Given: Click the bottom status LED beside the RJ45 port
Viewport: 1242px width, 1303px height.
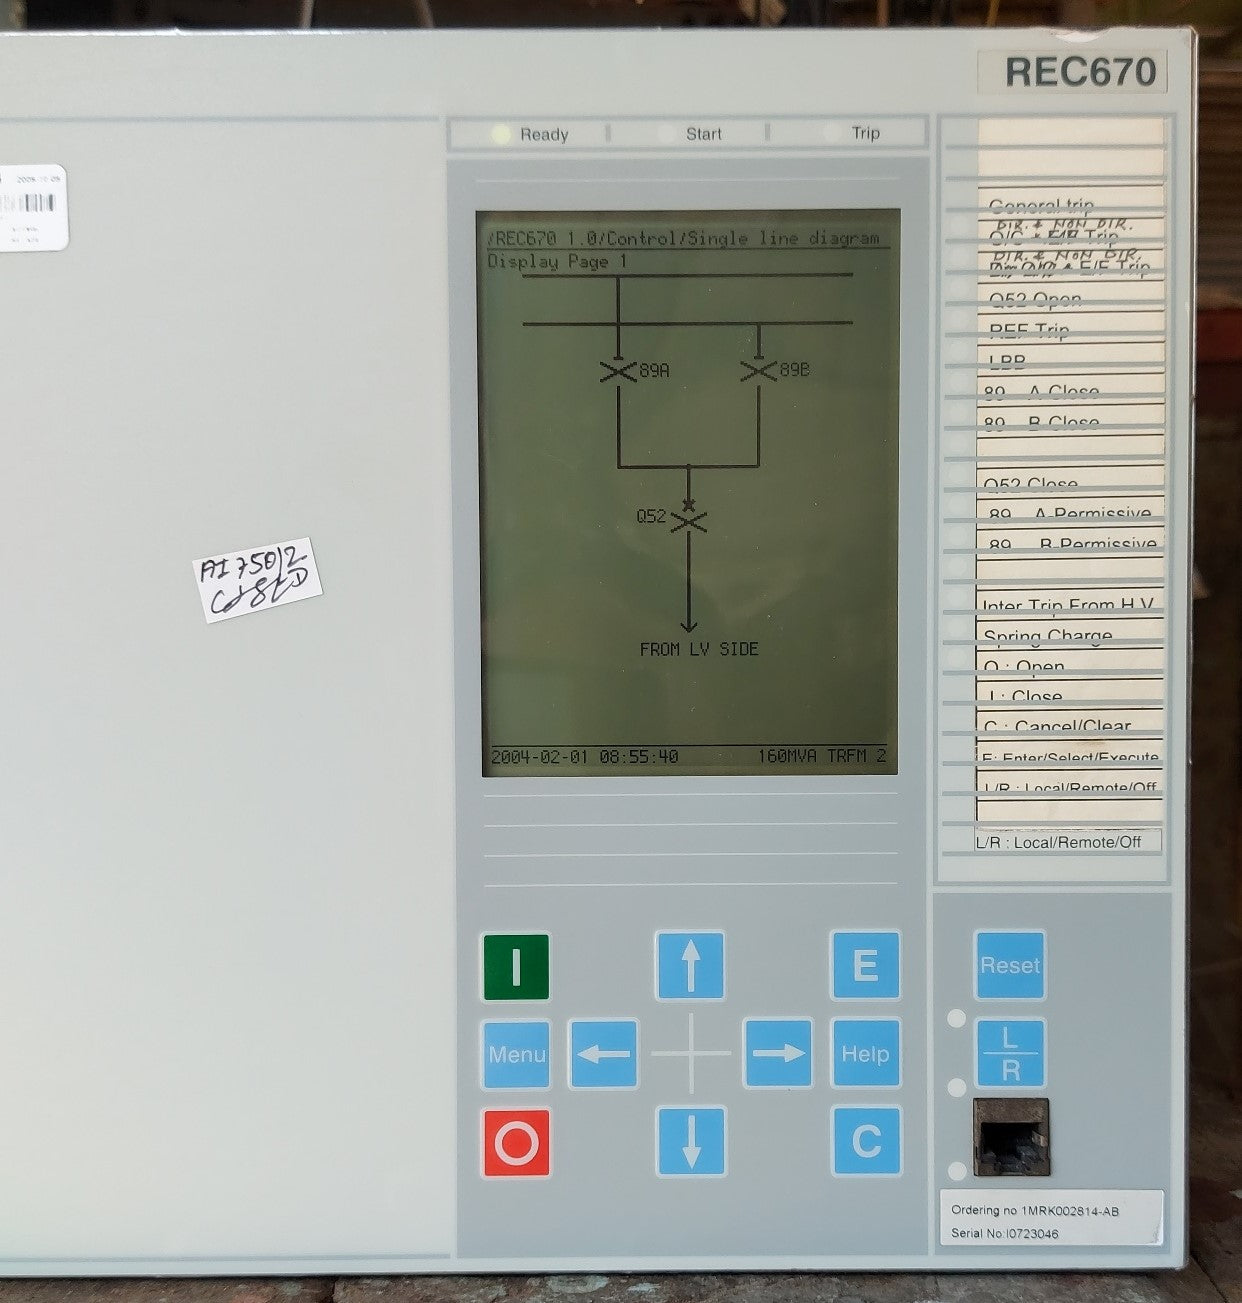Looking at the screenshot, I should 957,1170.
